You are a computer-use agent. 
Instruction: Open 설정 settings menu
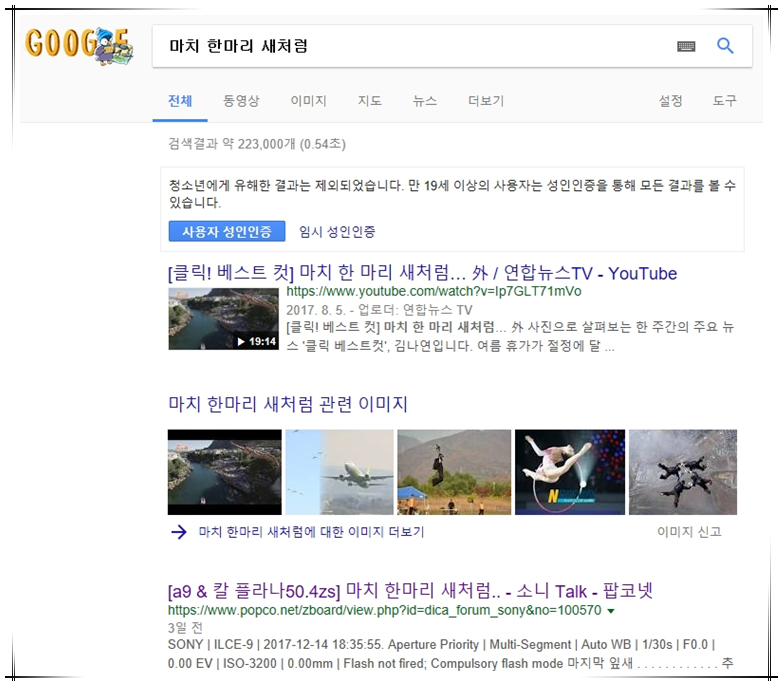click(x=670, y=101)
